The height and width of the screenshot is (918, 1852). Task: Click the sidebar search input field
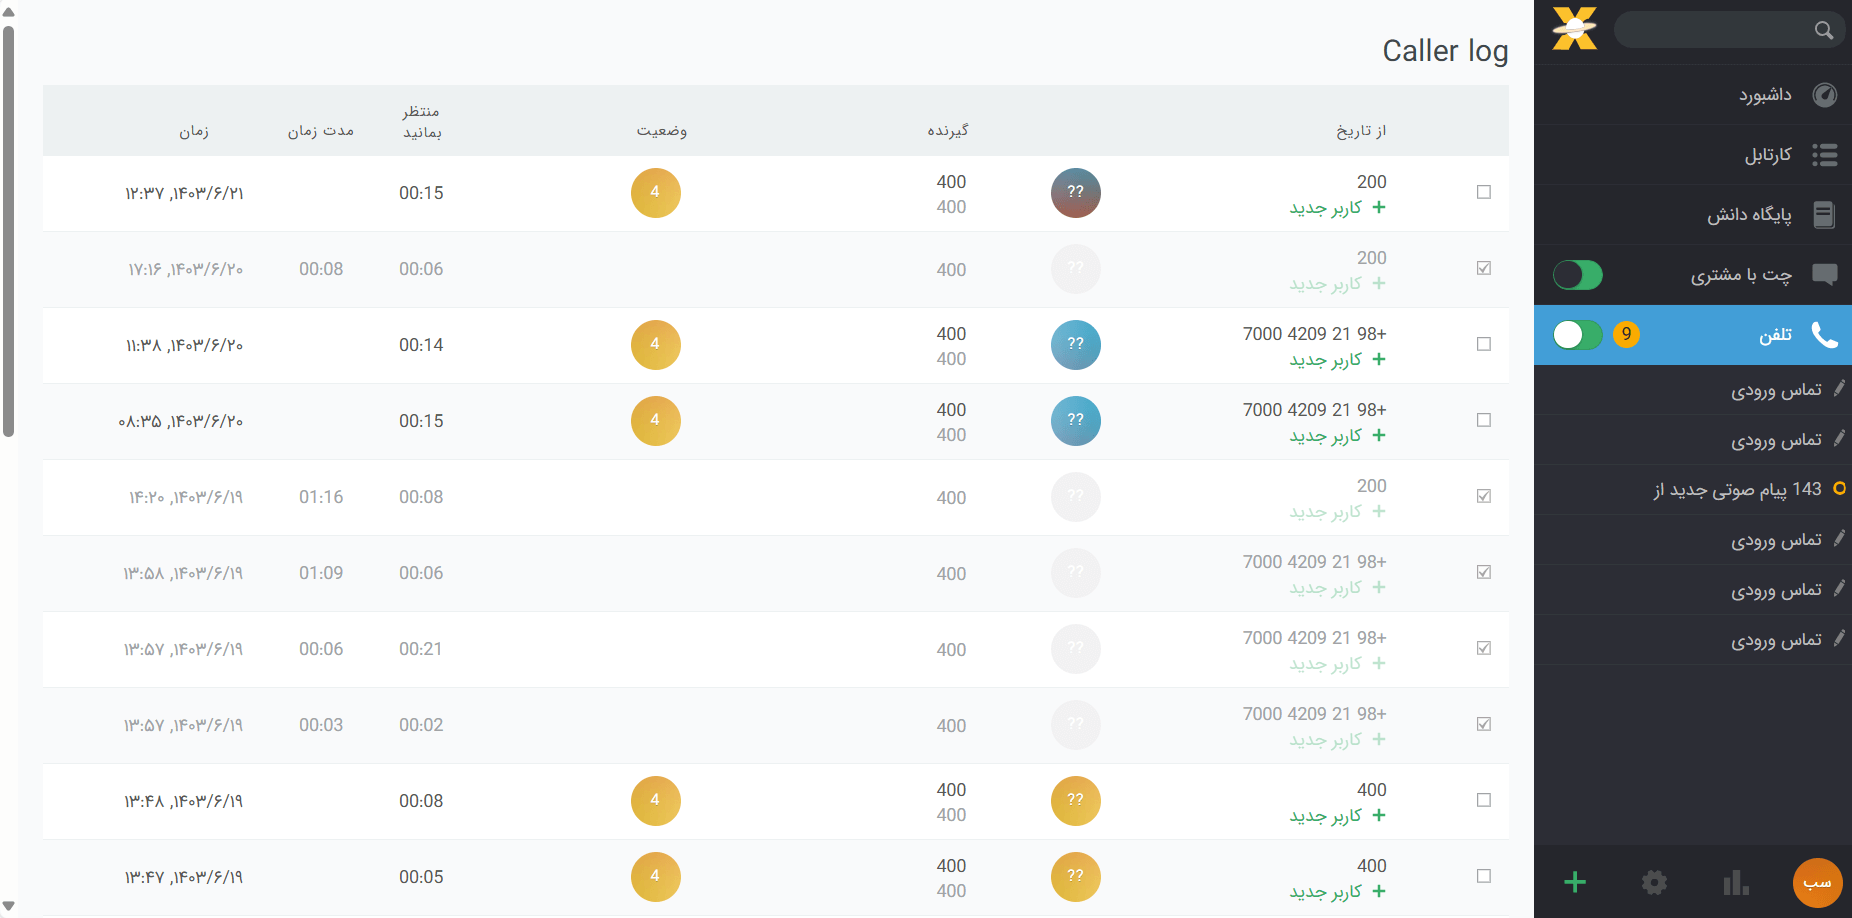click(1730, 30)
